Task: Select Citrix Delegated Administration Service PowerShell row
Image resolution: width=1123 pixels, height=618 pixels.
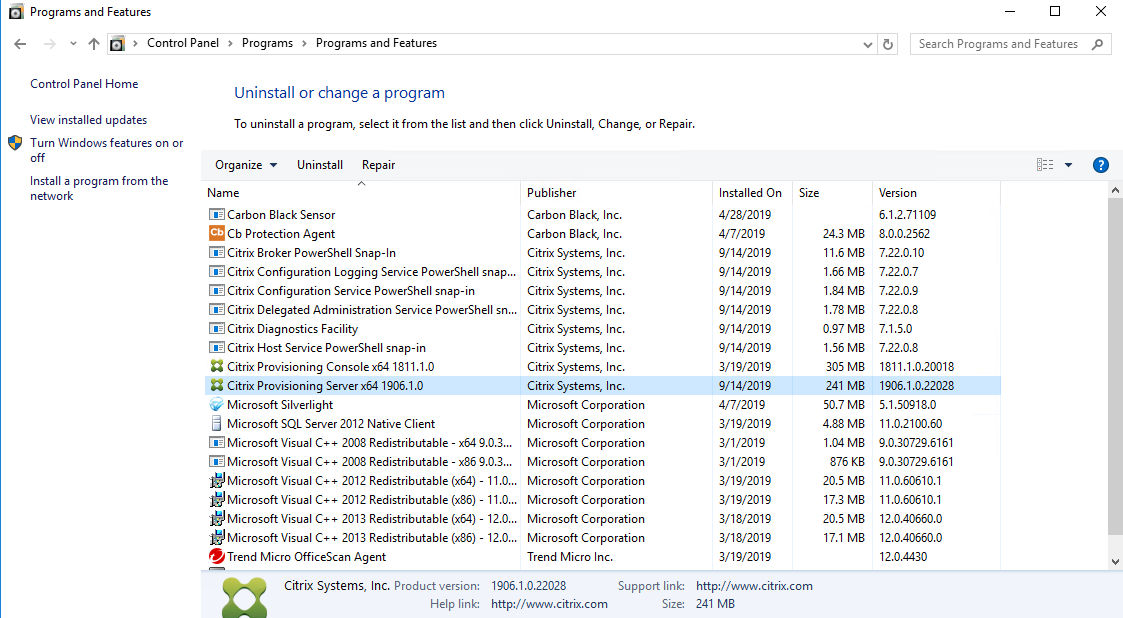Action: 602,309
